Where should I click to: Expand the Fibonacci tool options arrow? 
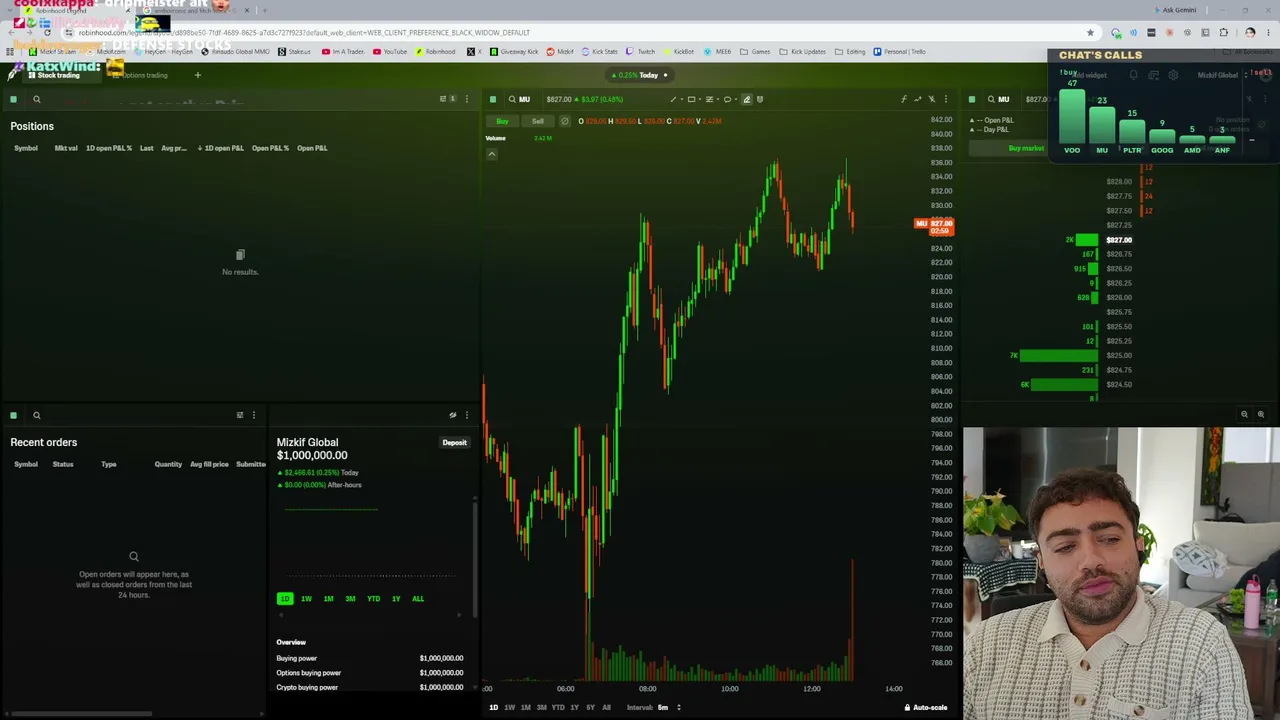(x=716, y=99)
